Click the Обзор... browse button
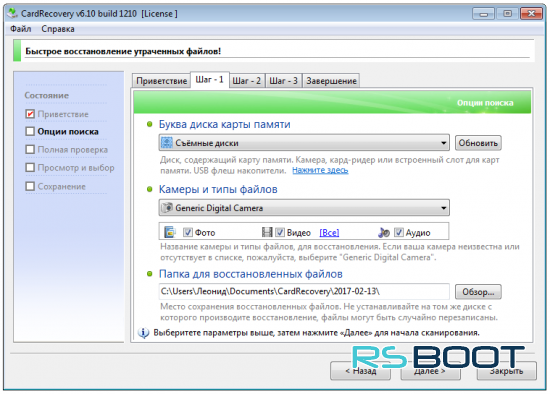550x394 pixels. pyautogui.click(x=478, y=292)
